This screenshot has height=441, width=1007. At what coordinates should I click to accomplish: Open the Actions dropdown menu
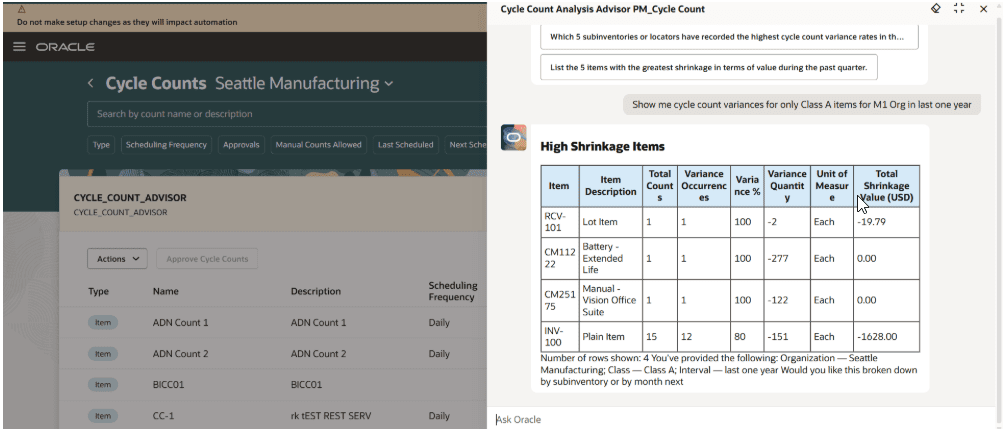click(117, 259)
